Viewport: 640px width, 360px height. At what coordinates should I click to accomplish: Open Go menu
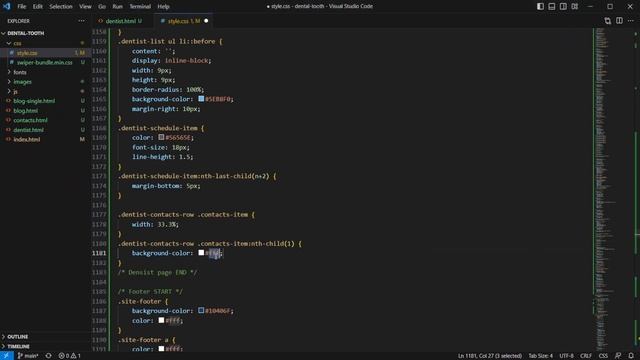click(102, 6)
